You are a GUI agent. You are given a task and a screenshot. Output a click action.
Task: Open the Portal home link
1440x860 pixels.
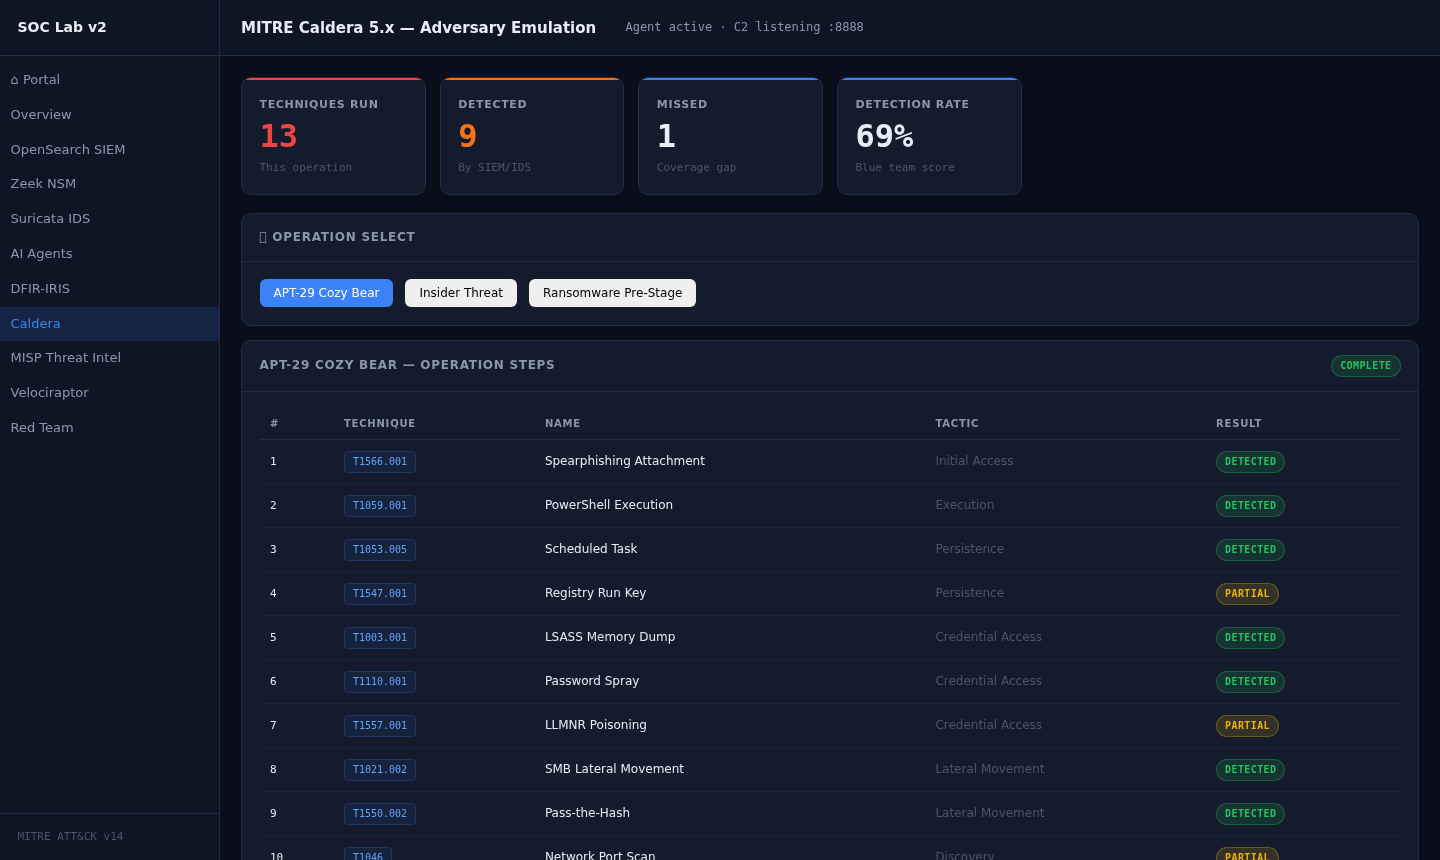click(x=109, y=80)
